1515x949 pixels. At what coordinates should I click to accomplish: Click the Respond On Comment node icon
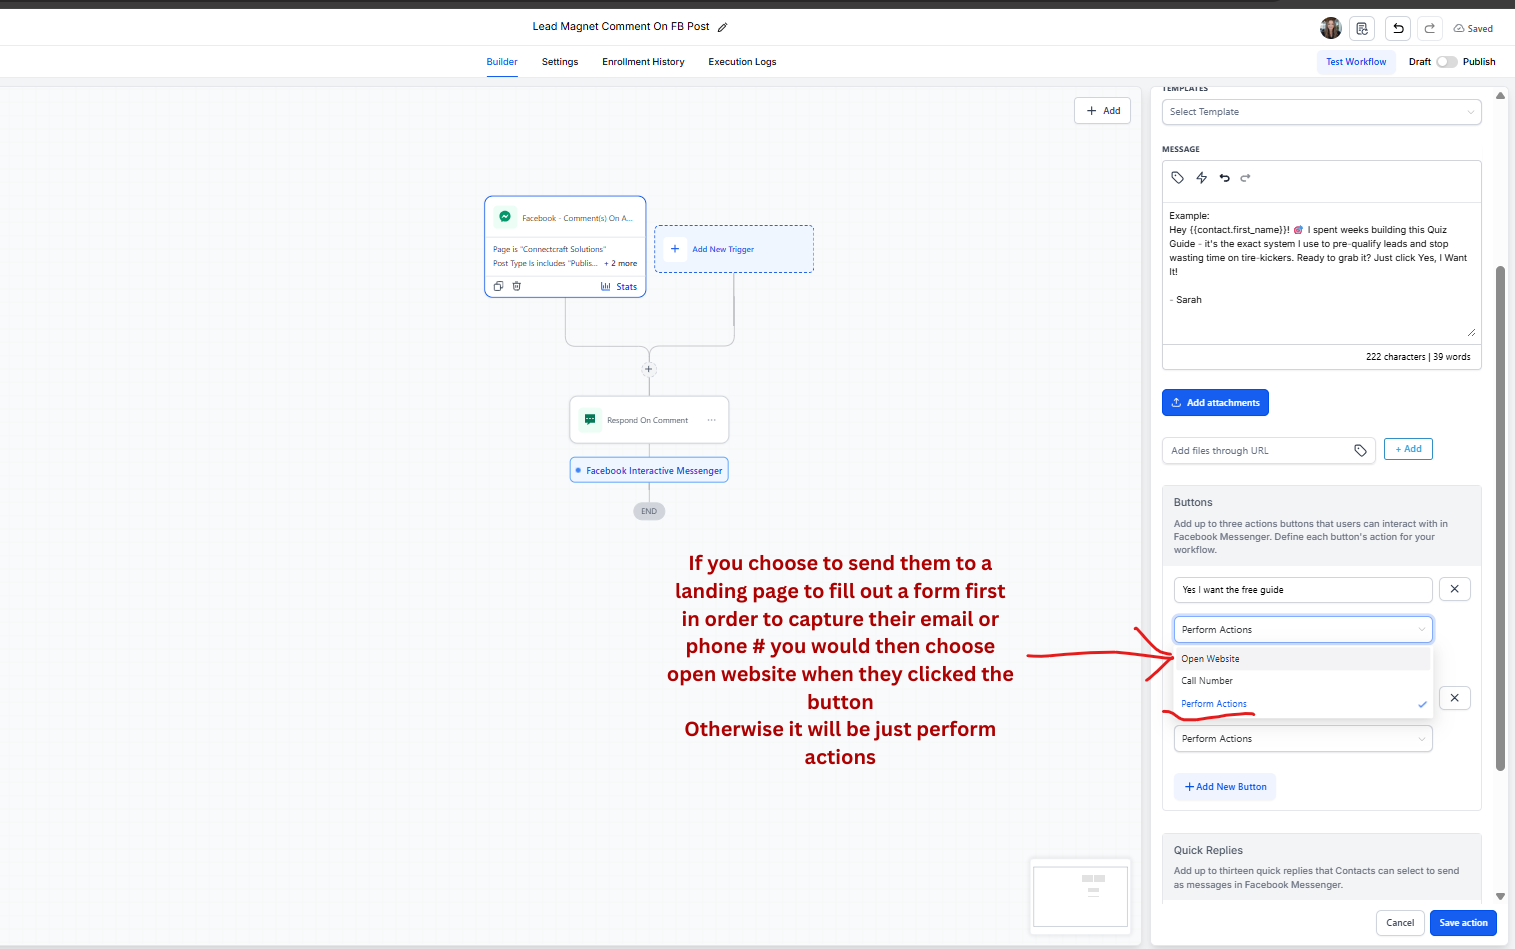(x=590, y=420)
